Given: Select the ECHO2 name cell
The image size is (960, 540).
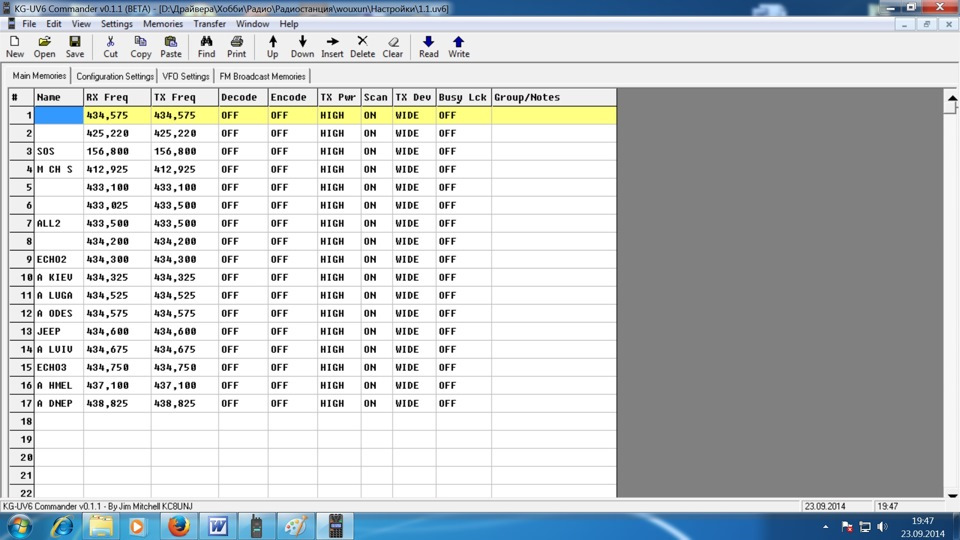Looking at the screenshot, I should tap(59, 259).
